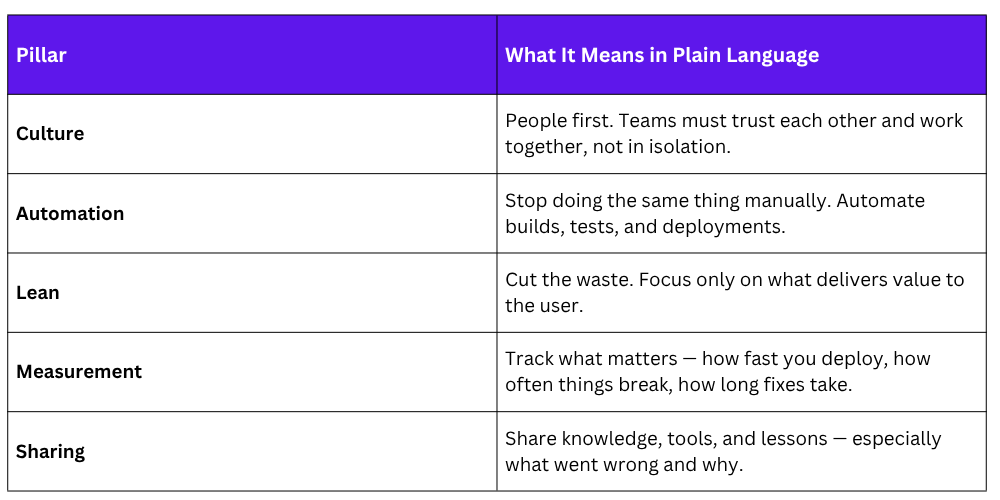Click the "Lean" pillar cell
Screen dimensions: 1000x500
(x=38, y=293)
